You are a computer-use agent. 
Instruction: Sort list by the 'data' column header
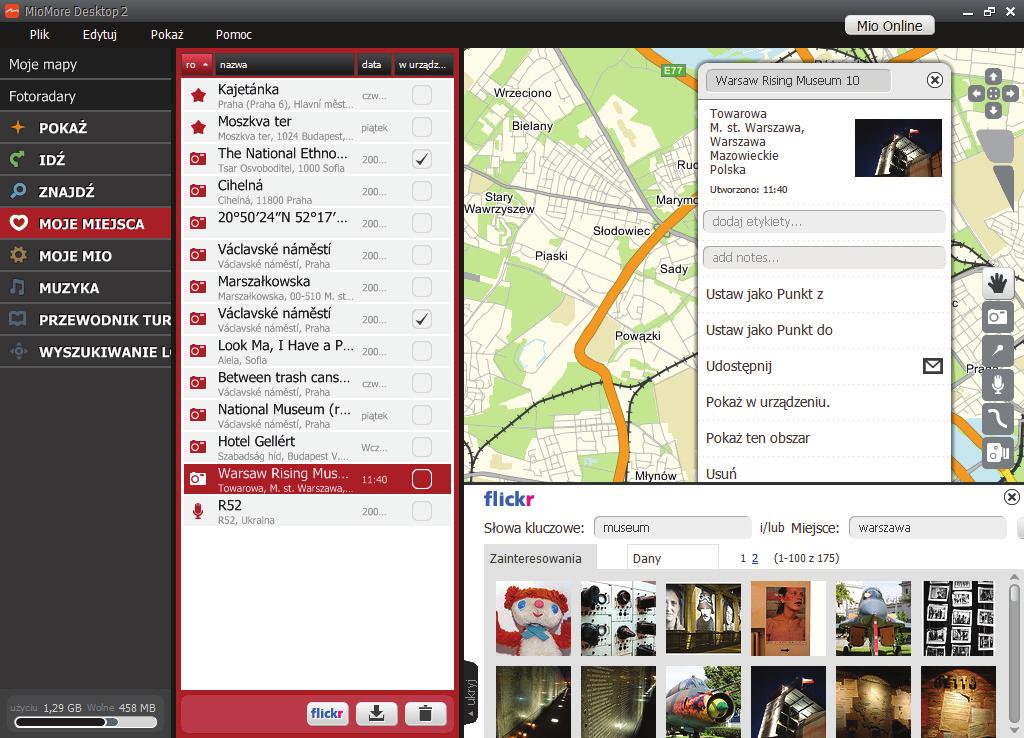(374, 65)
